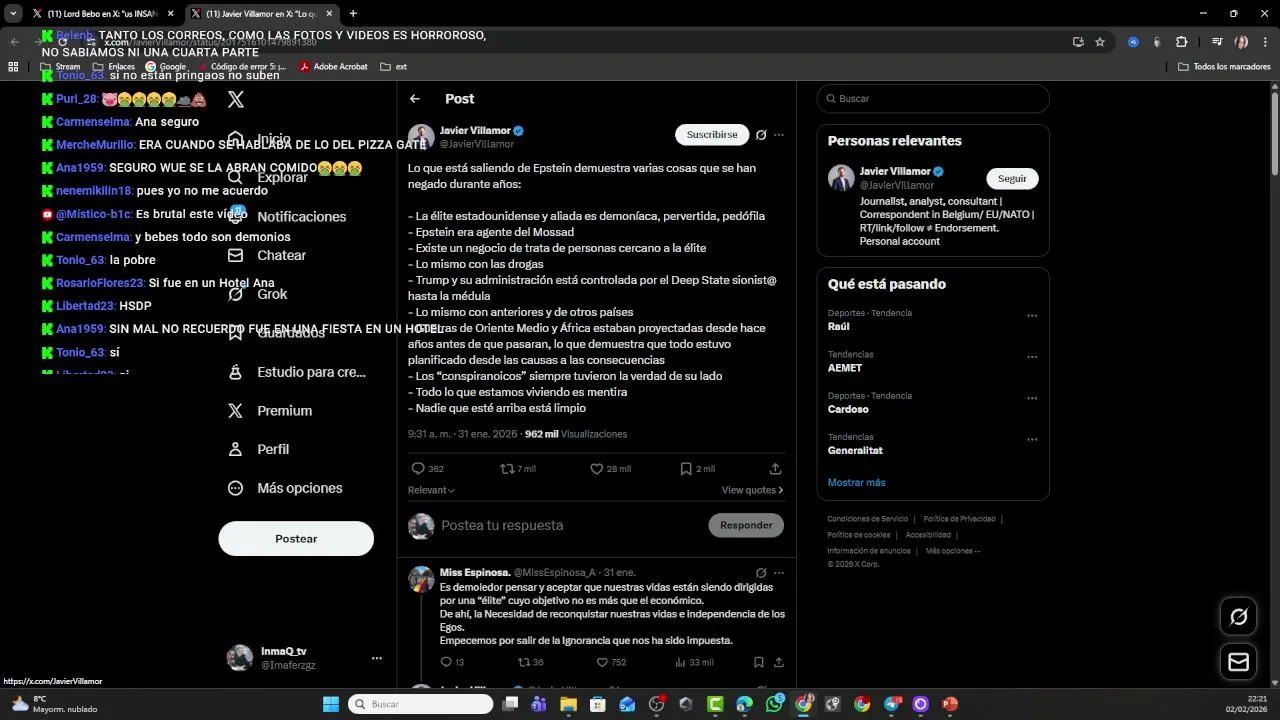1280x720 pixels.
Task: Click reply icon with 362 count
Action: pyautogui.click(x=428, y=468)
